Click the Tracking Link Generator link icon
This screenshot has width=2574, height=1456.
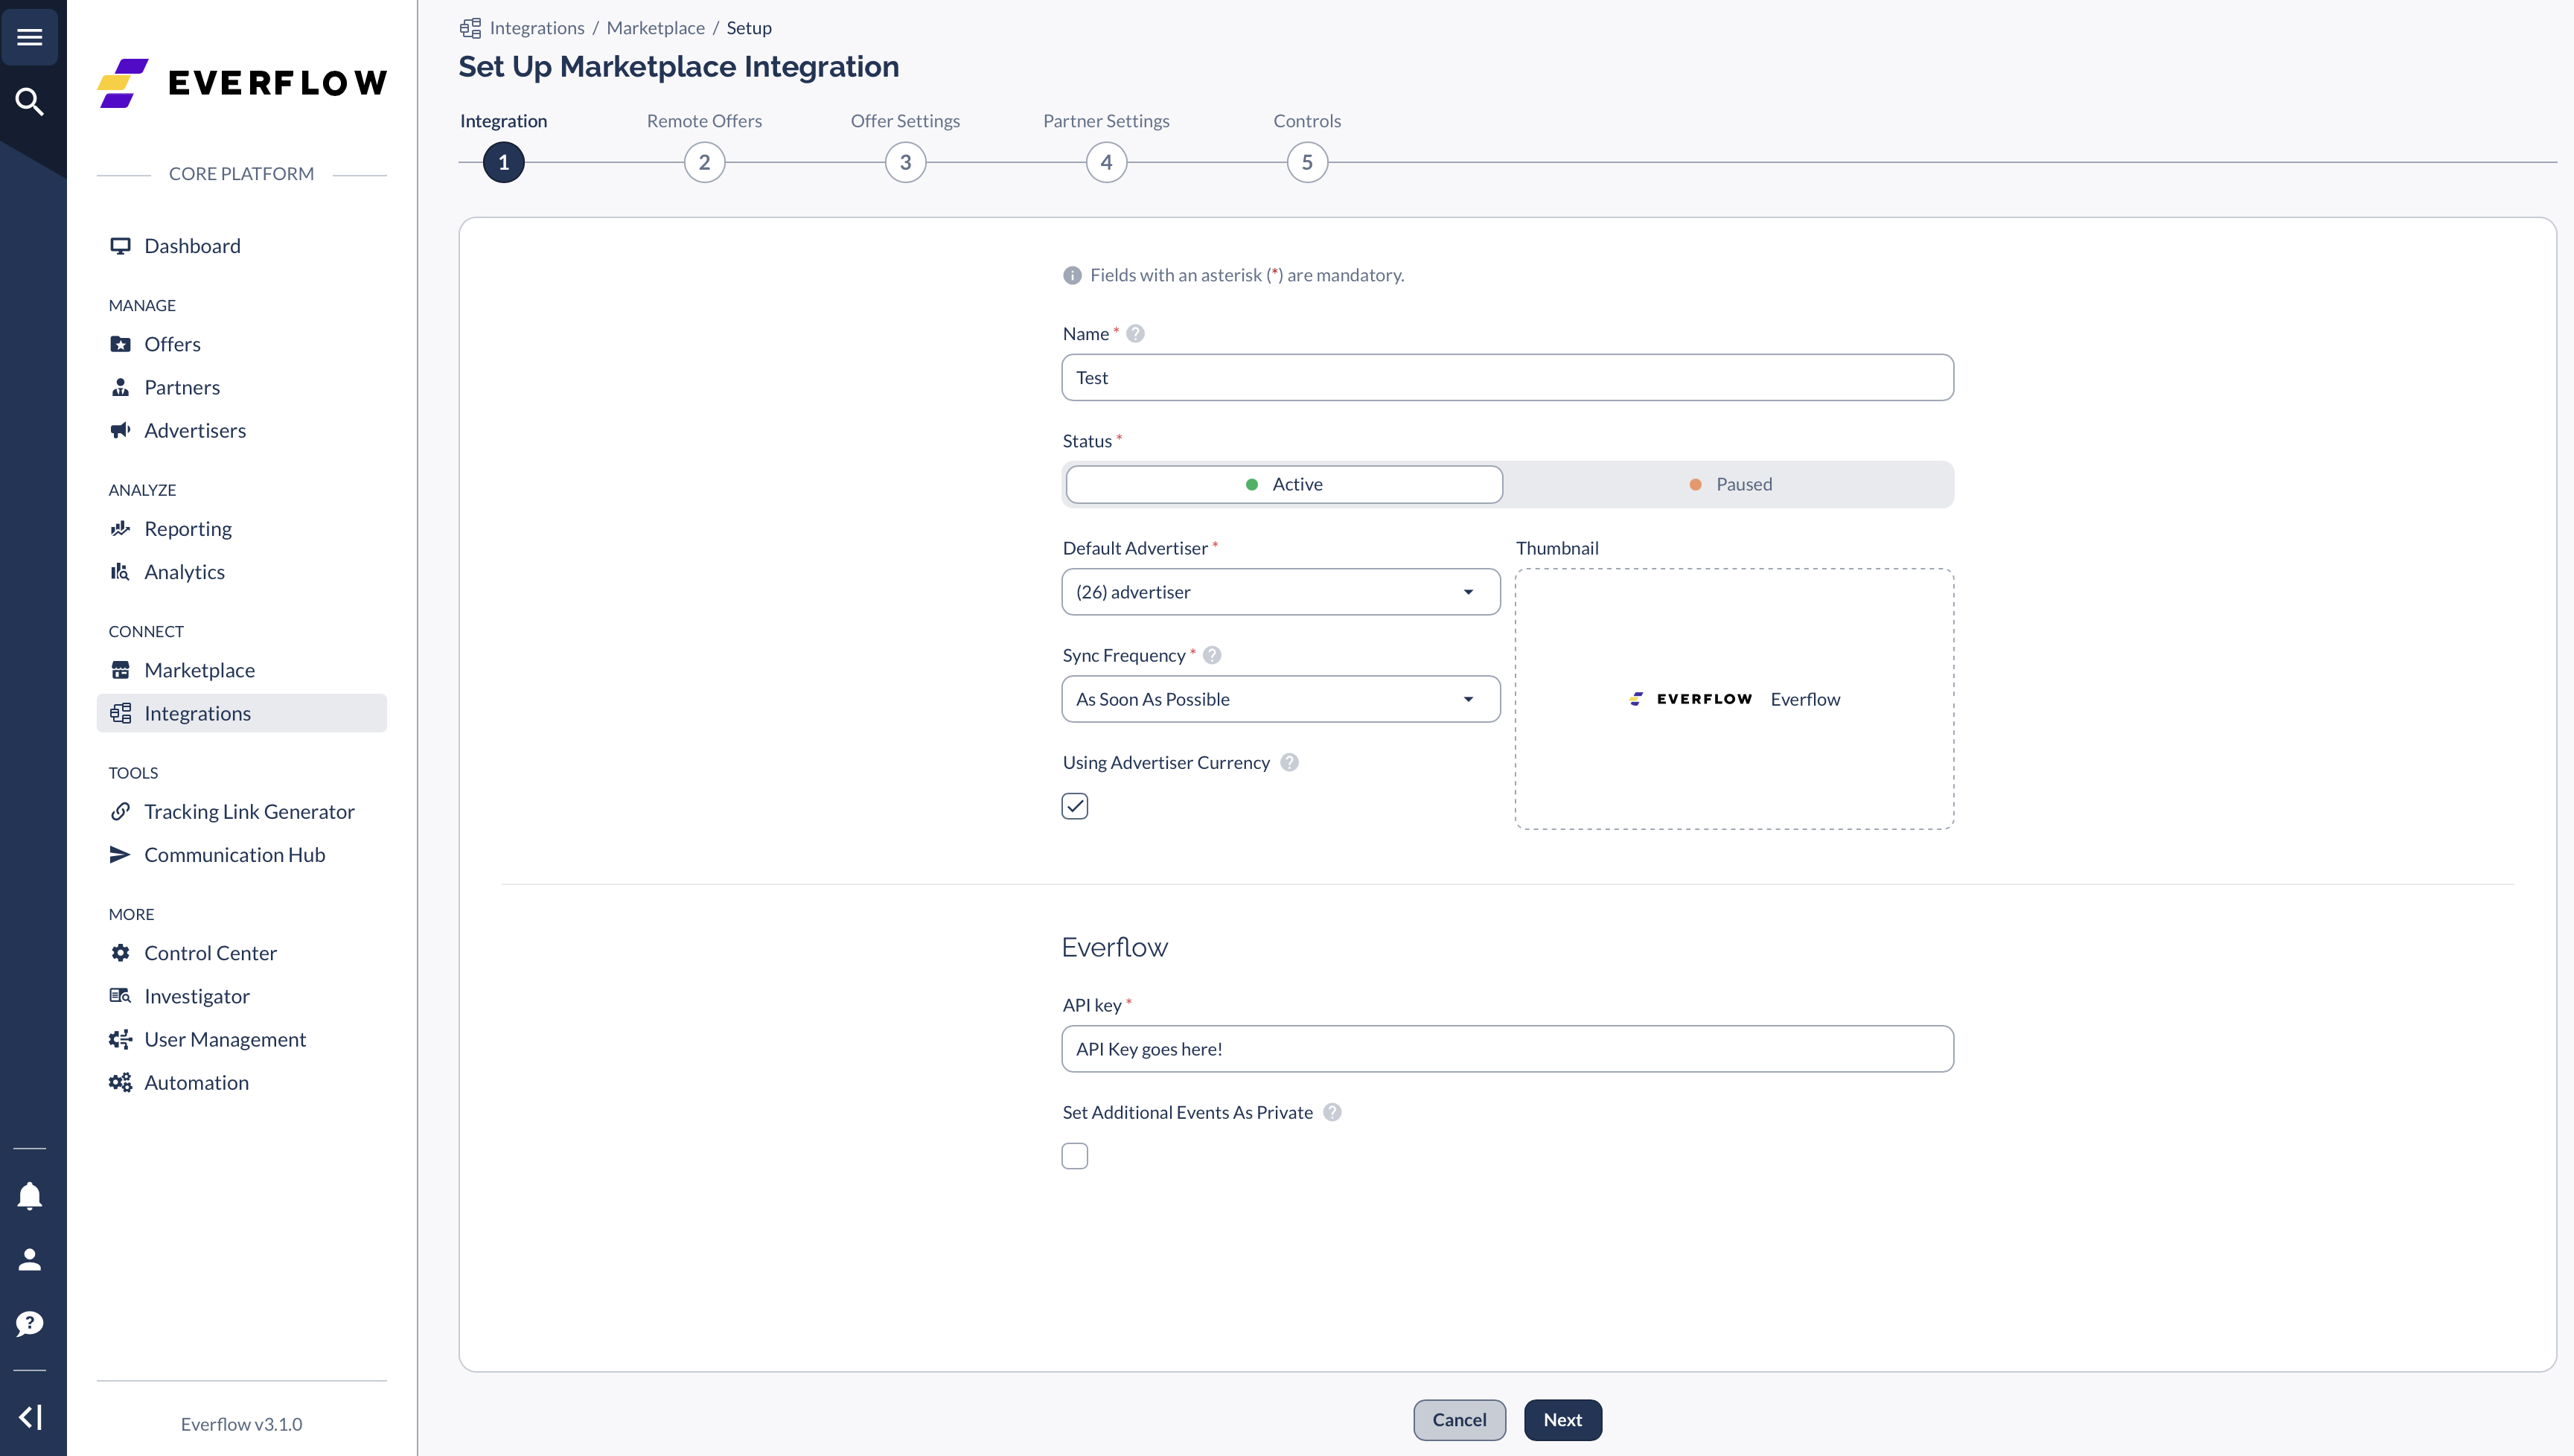coord(120,811)
